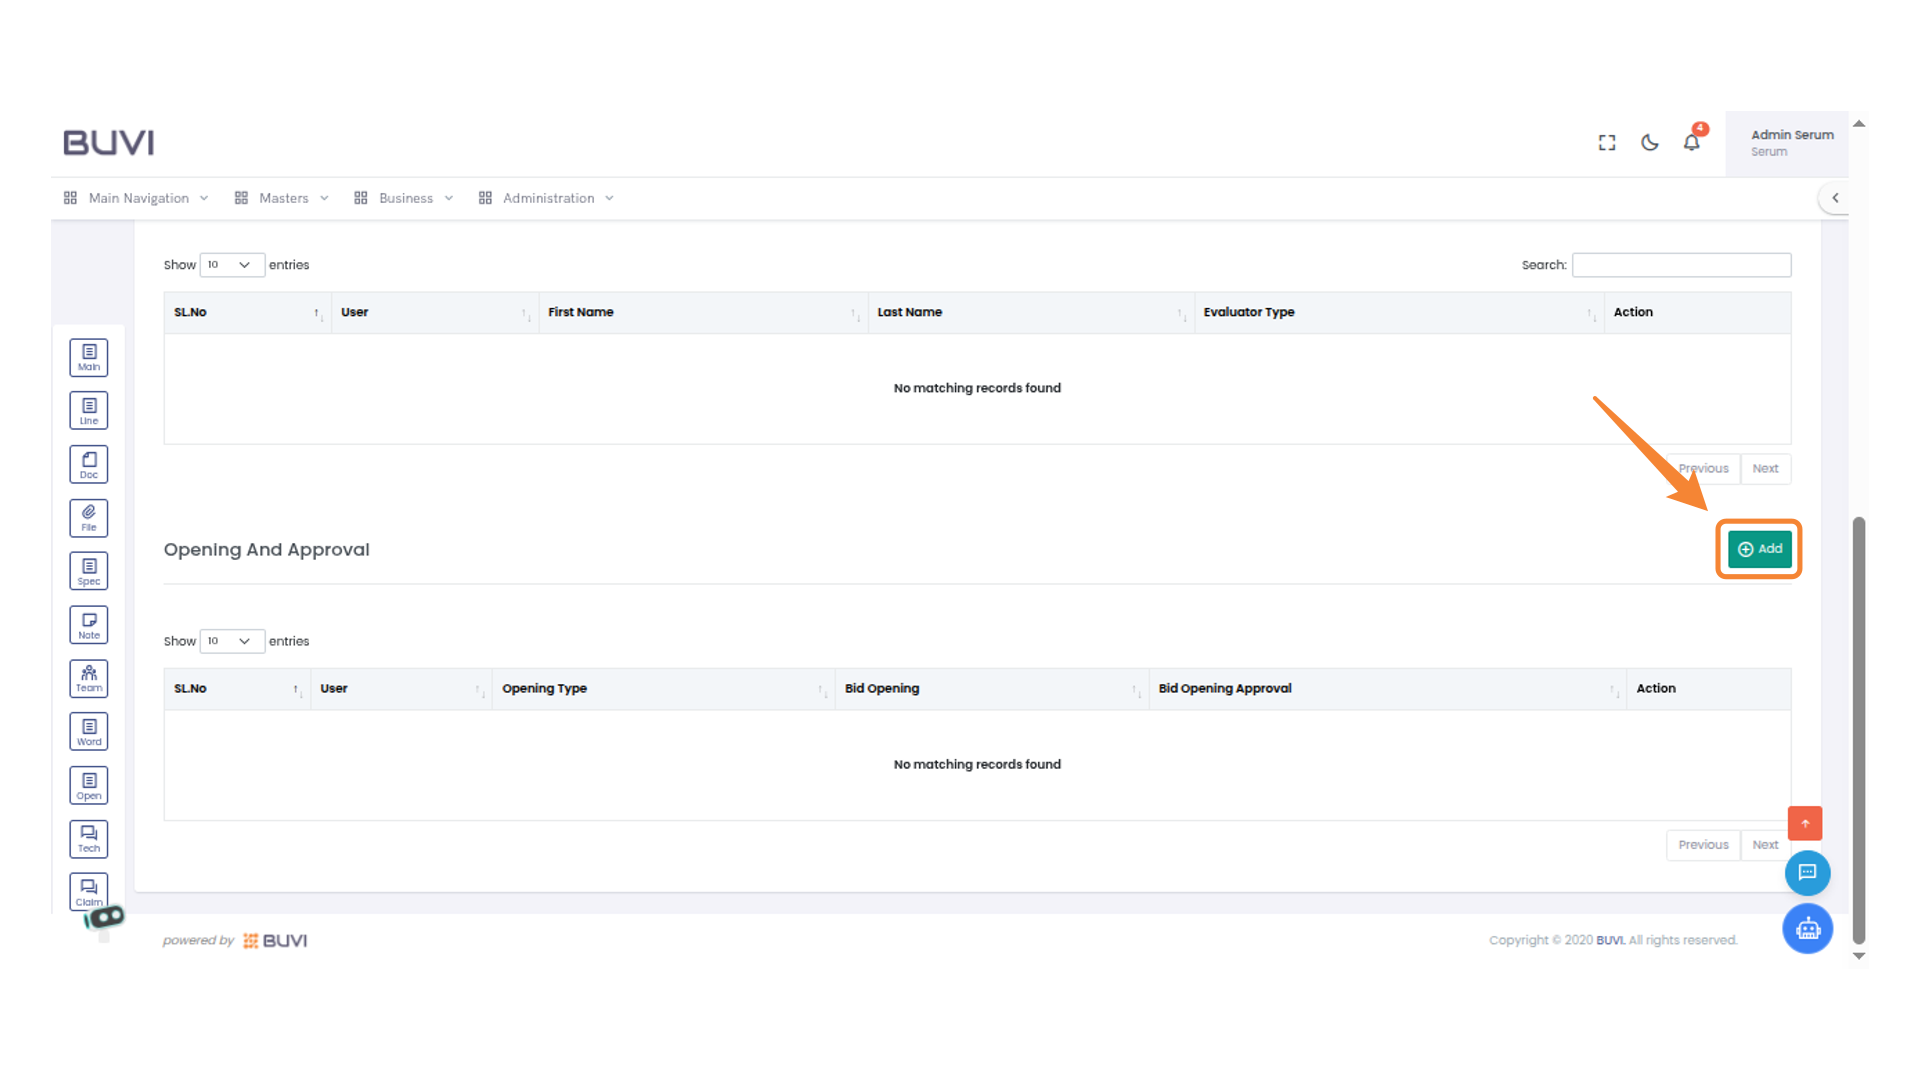The image size is (1920, 1080).
Task: Open evaluator table show entries dropdown
Action: (x=231, y=265)
